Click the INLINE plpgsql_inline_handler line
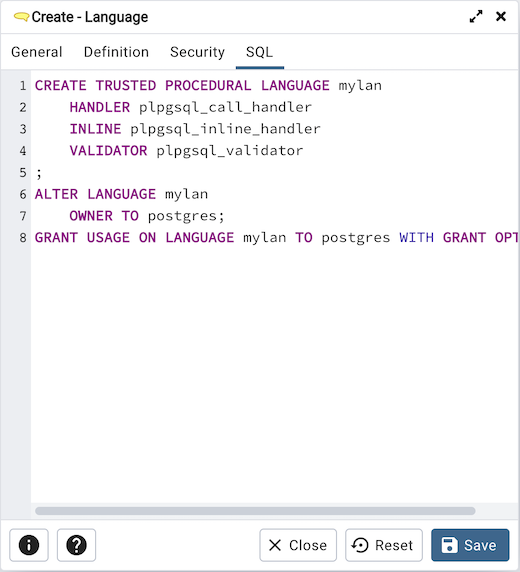520x572 pixels. pos(195,129)
